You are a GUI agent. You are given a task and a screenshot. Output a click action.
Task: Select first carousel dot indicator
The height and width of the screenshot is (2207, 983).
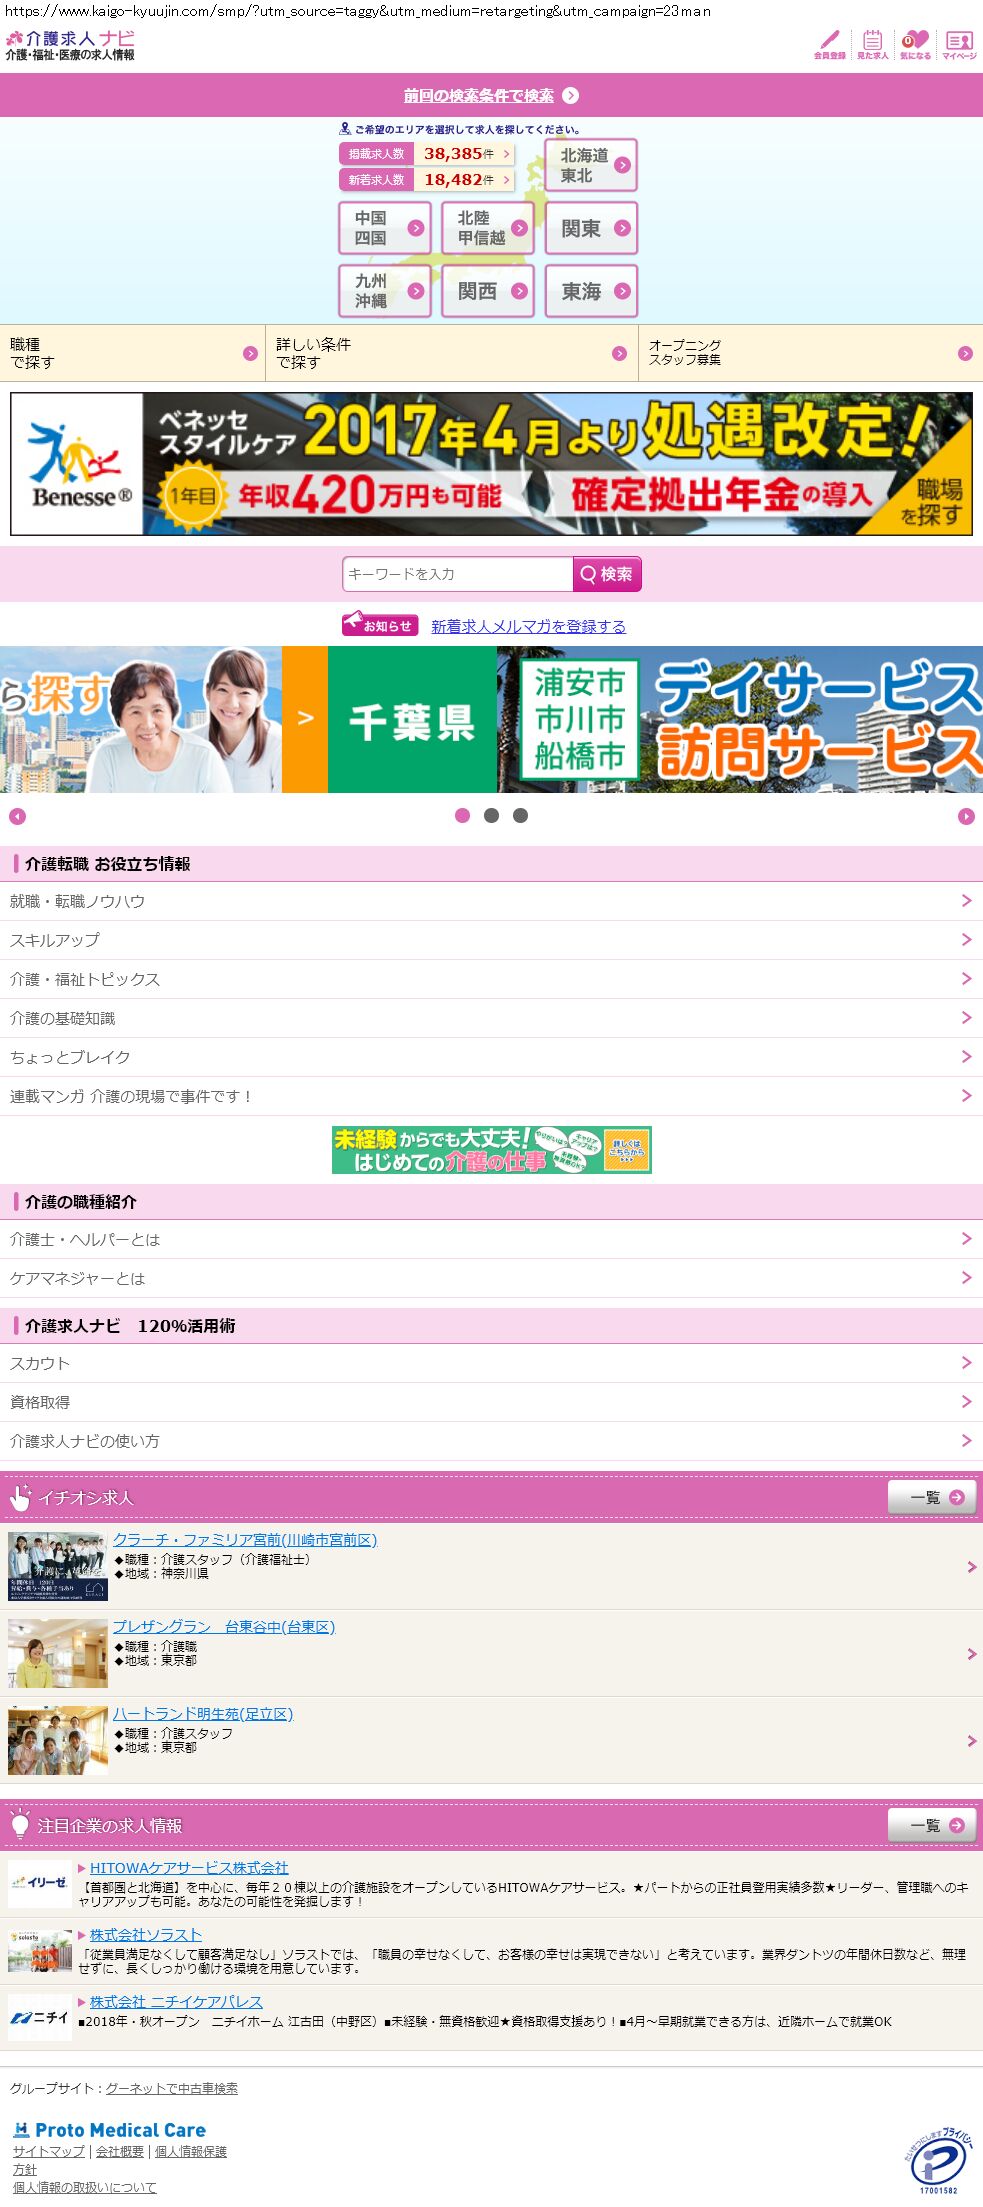click(x=462, y=816)
